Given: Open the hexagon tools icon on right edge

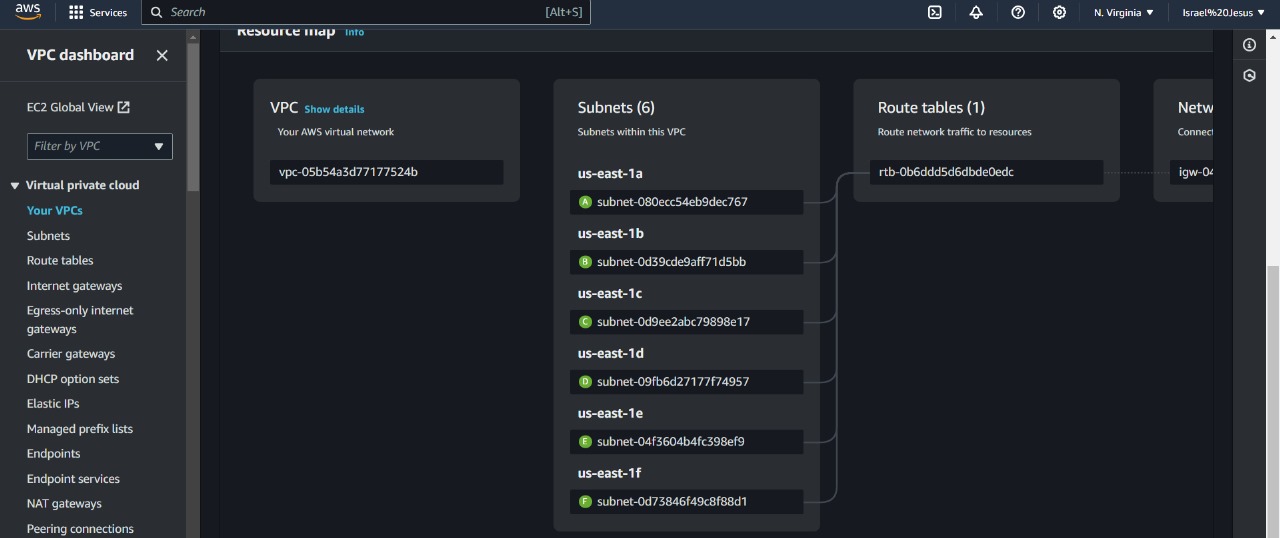Looking at the screenshot, I should [x=1249, y=75].
